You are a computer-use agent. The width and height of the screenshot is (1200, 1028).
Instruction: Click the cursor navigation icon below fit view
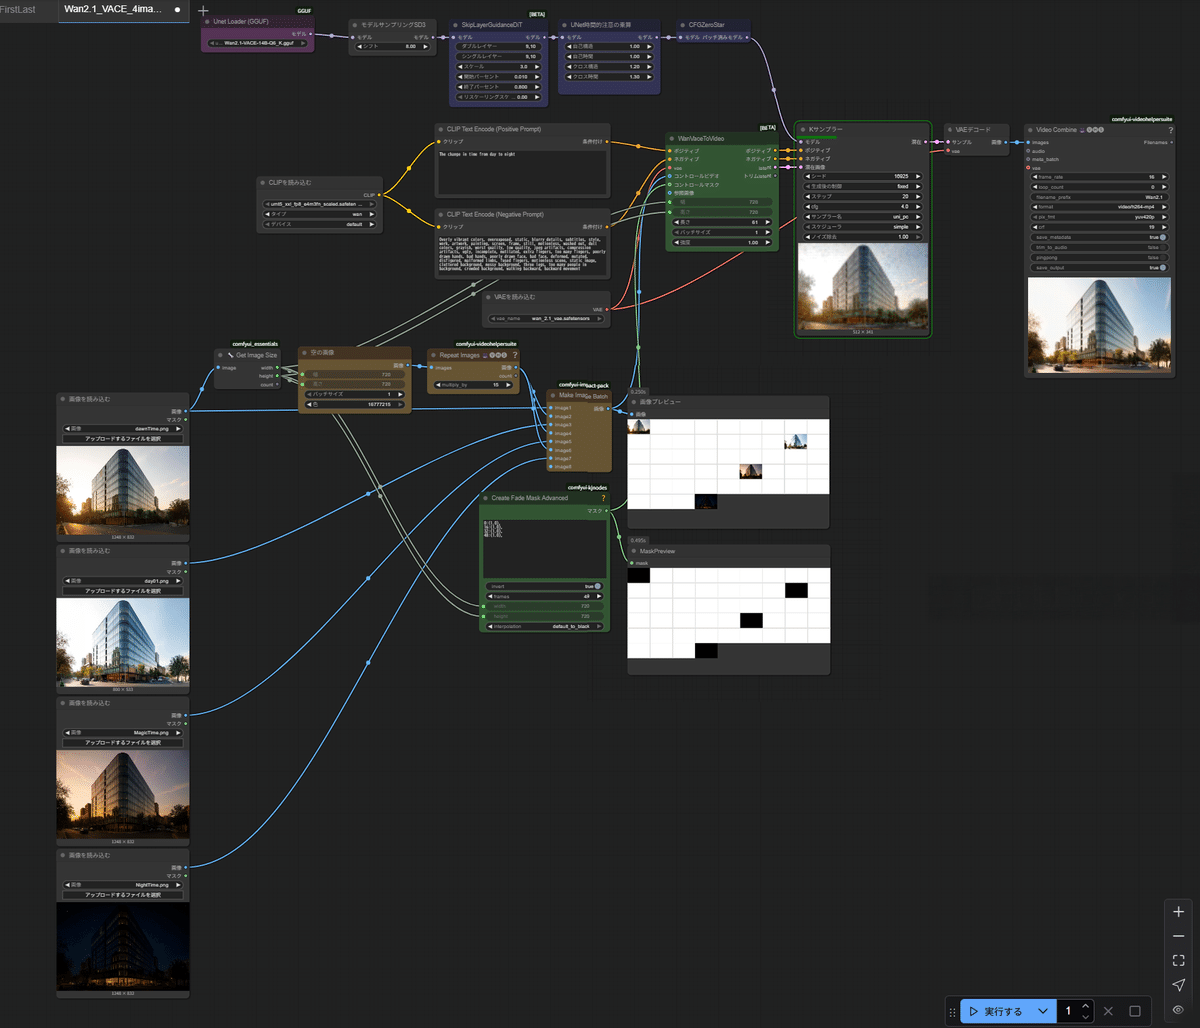[1177, 984]
